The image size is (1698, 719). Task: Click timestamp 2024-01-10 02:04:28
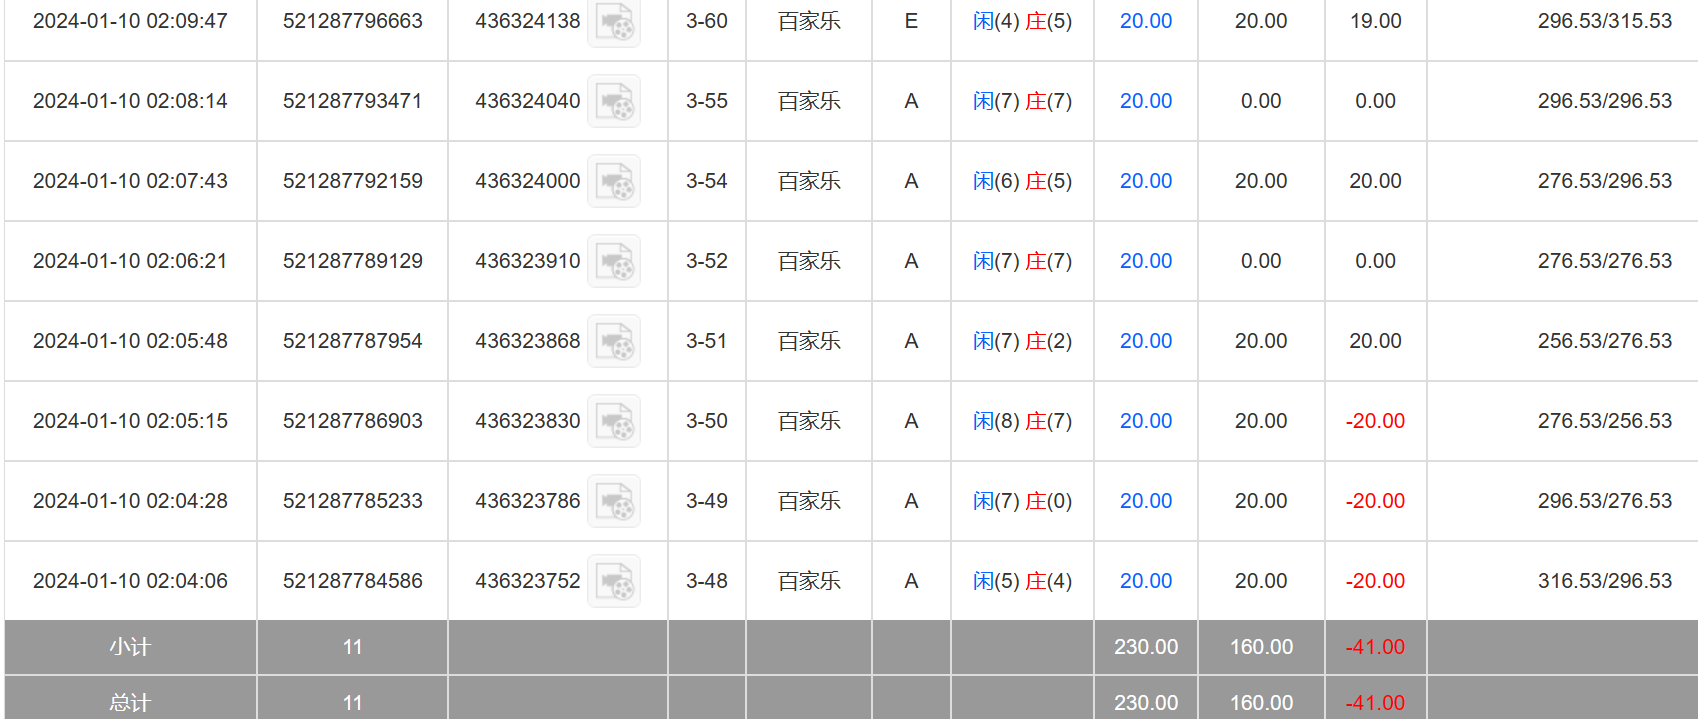[x=130, y=501]
